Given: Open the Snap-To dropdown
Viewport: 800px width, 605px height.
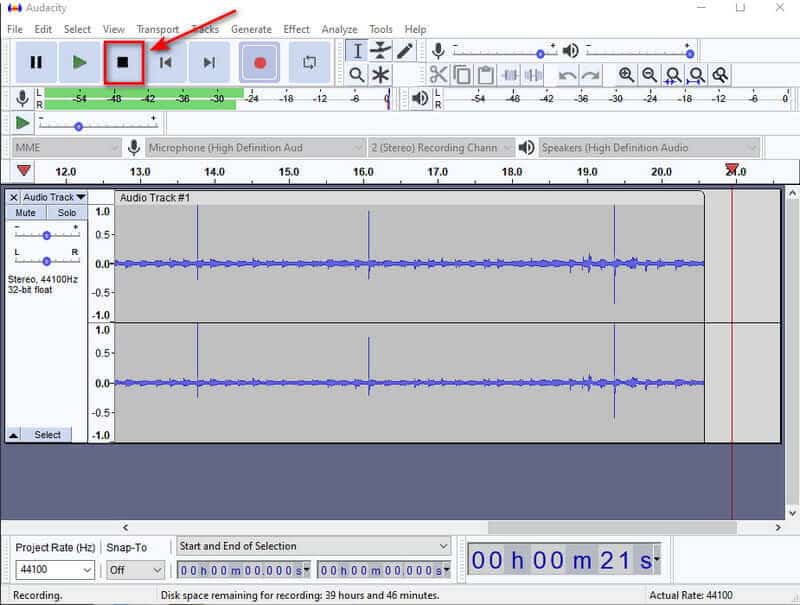Looking at the screenshot, I should pyautogui.click(x=135, y=570).
